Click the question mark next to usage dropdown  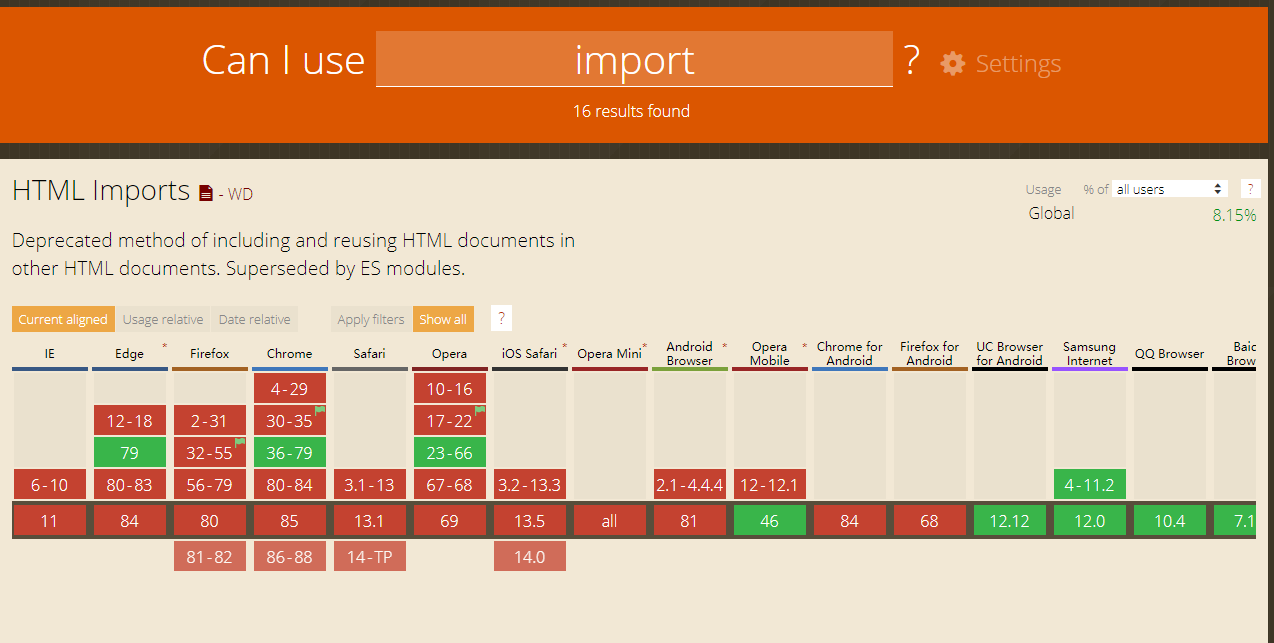coord(1250,189)
